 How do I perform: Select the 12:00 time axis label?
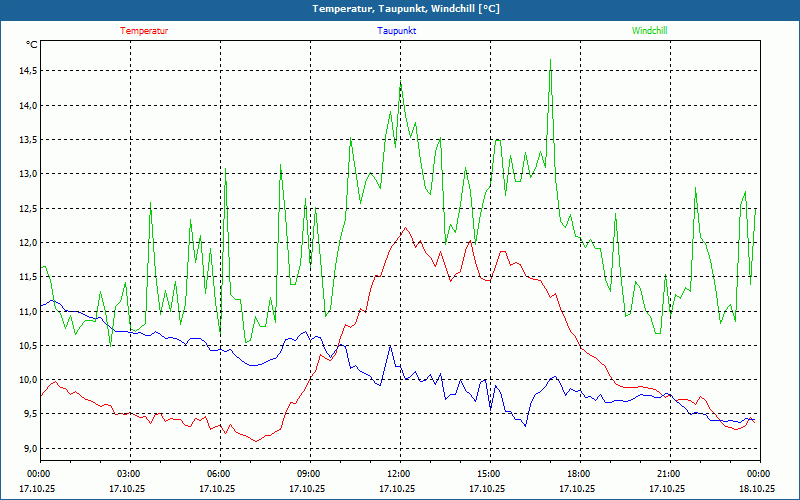coord(399,473)
